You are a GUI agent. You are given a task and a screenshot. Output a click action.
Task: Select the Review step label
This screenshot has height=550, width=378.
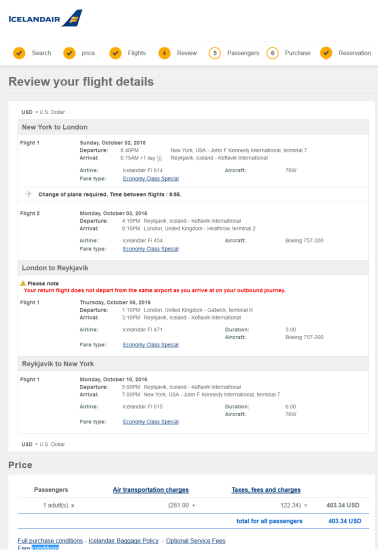(187, 53)
